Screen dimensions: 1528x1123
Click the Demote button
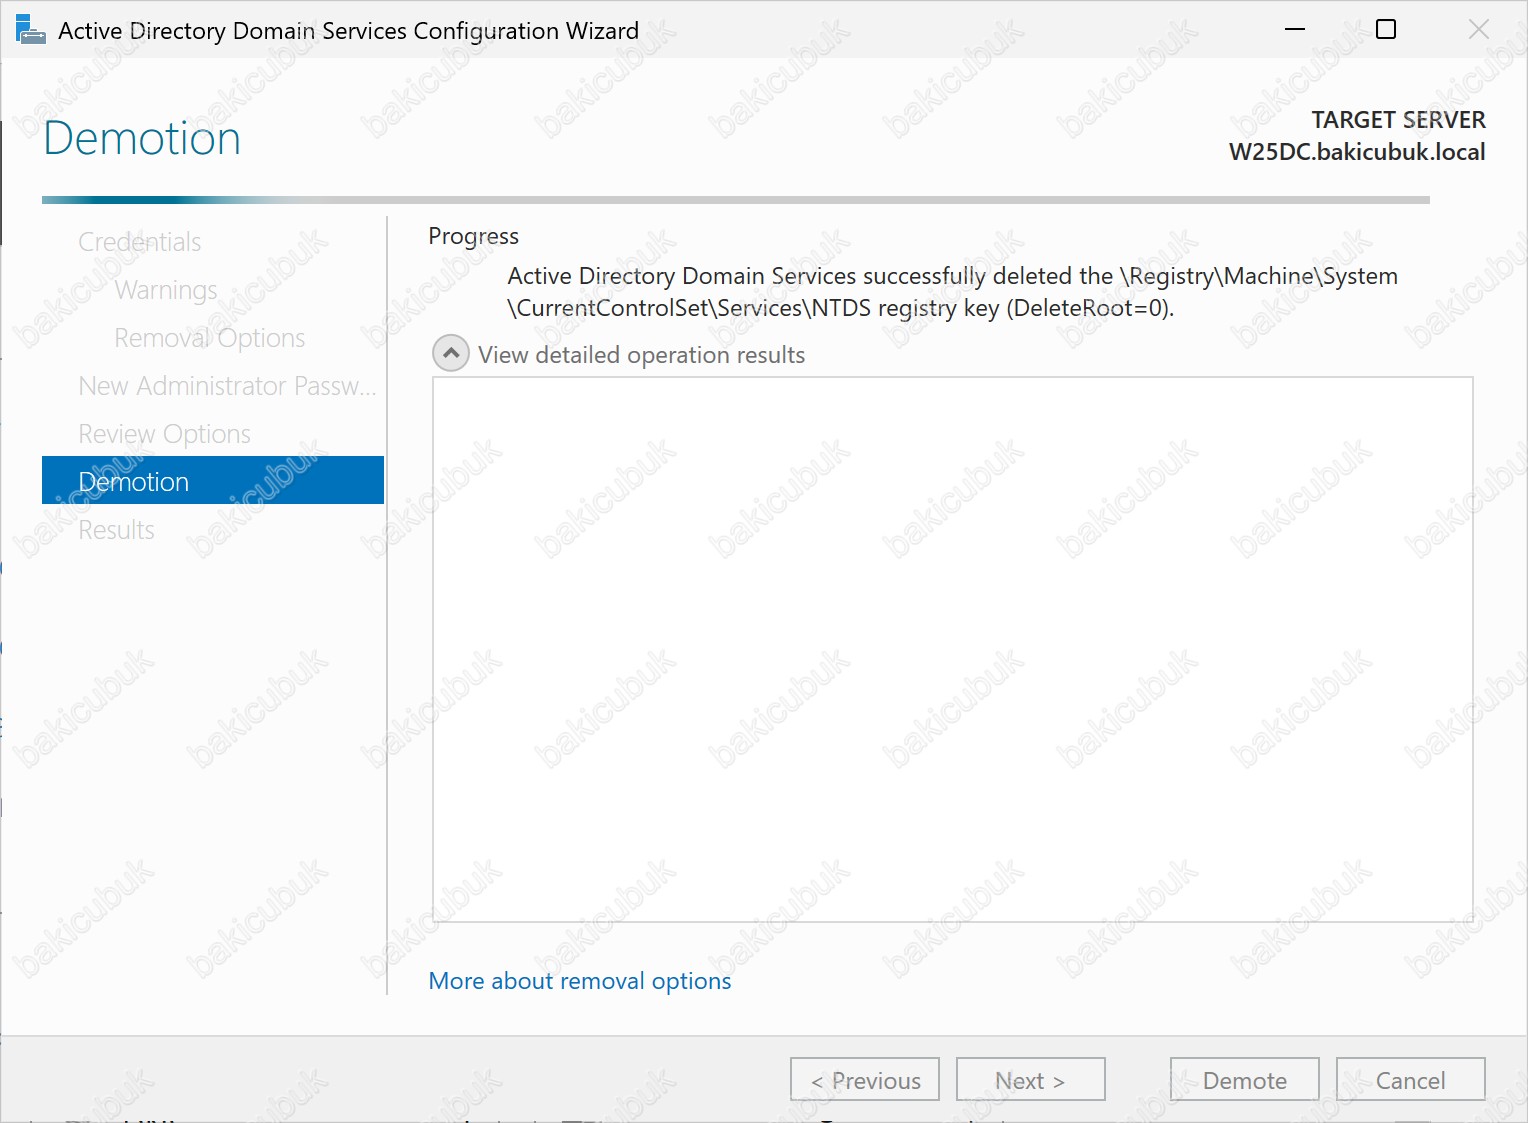[x=1245, y=1079]
